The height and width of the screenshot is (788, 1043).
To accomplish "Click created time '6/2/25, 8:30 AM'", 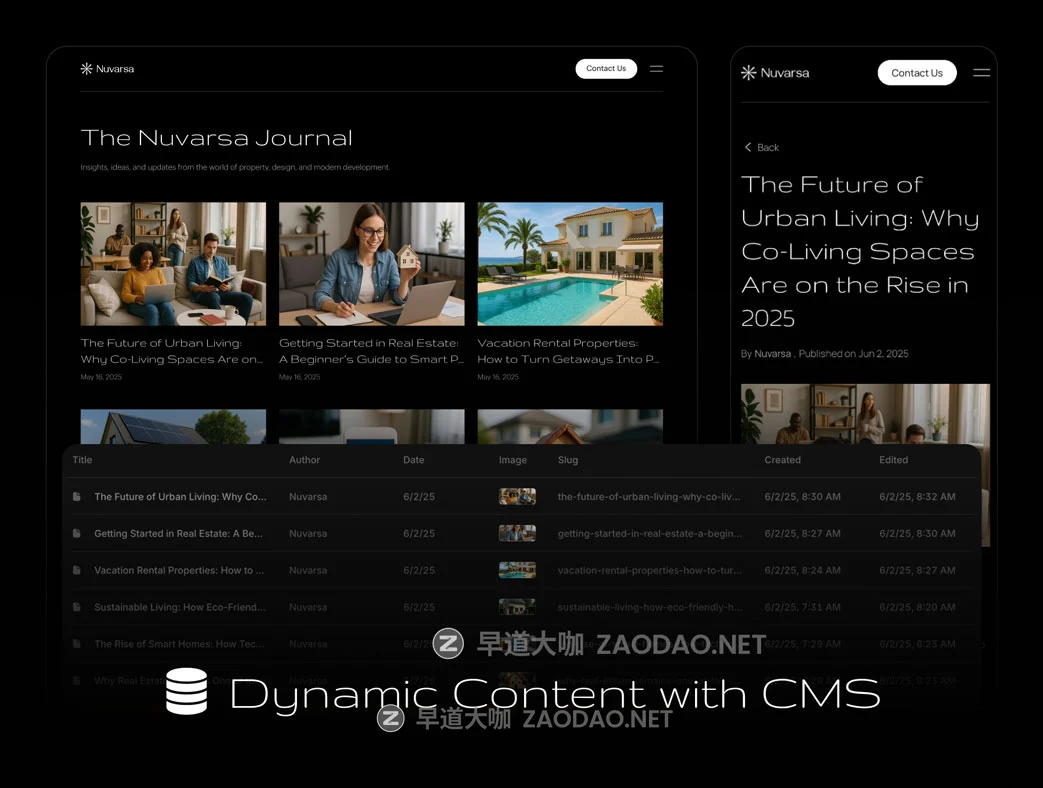I will (802, 496).
